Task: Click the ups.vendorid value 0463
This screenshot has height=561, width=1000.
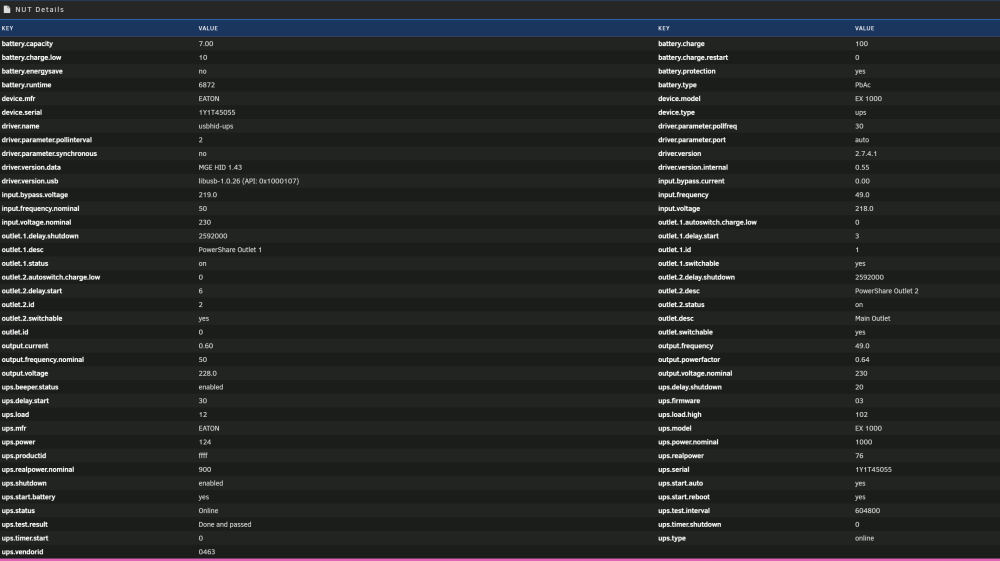Action: (207, 552)
